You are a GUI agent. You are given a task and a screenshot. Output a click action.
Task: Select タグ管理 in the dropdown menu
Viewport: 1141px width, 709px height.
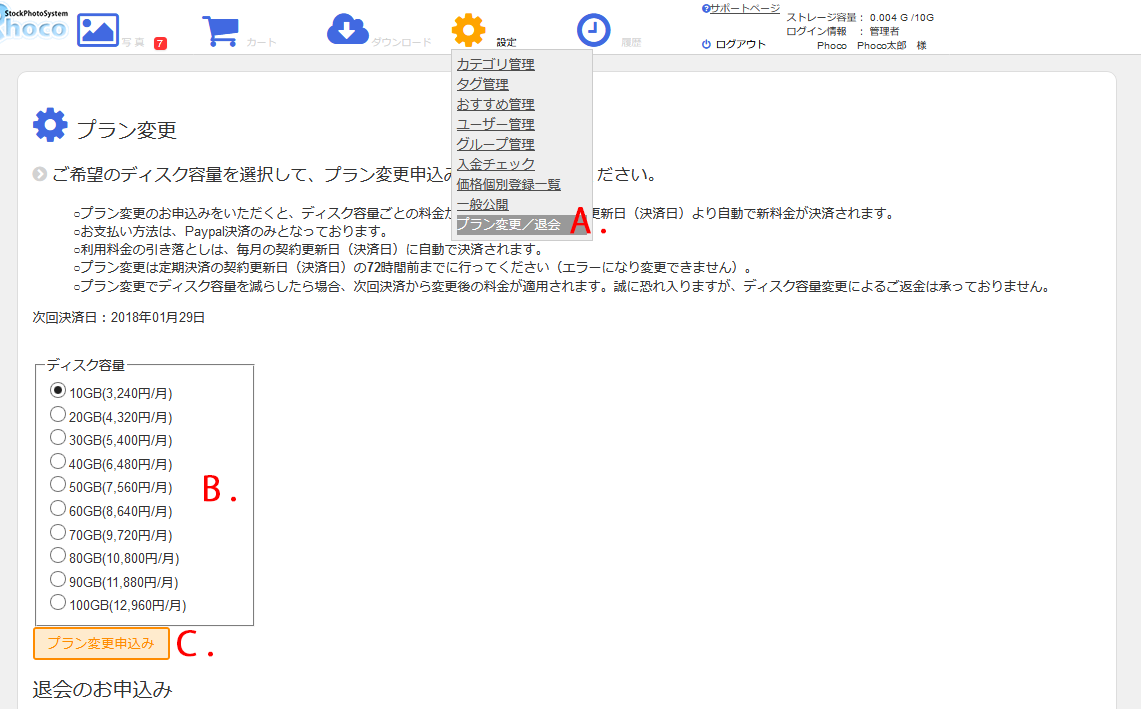[482, 85]
